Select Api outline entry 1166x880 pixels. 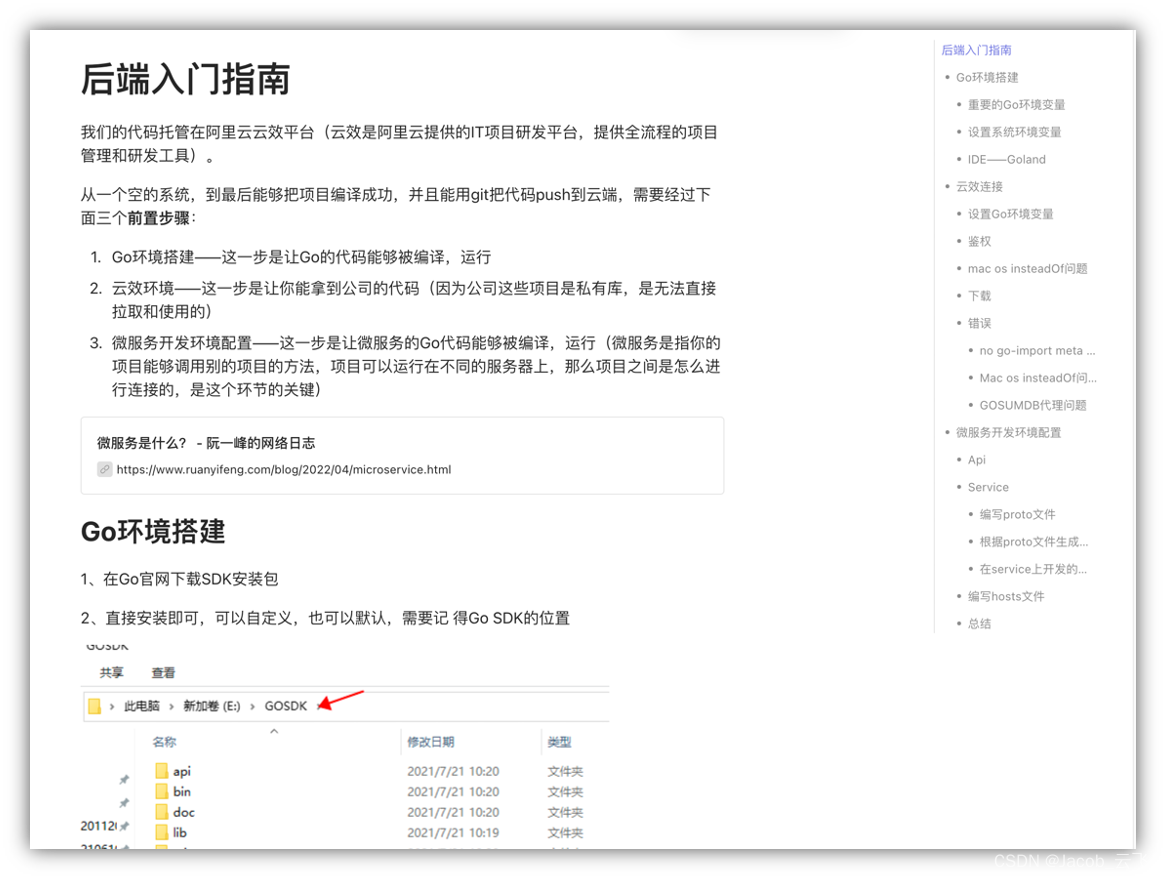pos(976,460)
